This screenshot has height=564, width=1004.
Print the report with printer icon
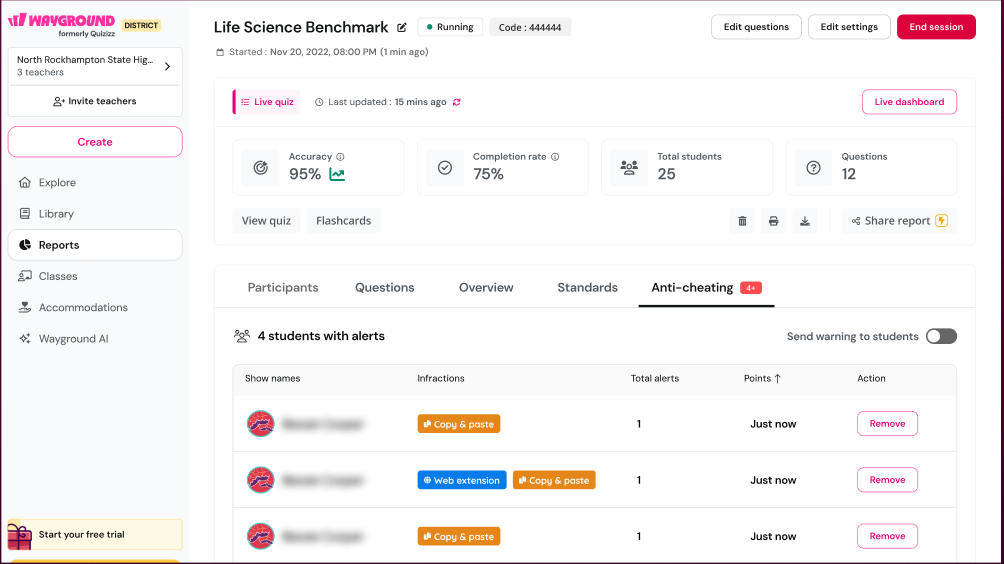[x=773, y=221]
